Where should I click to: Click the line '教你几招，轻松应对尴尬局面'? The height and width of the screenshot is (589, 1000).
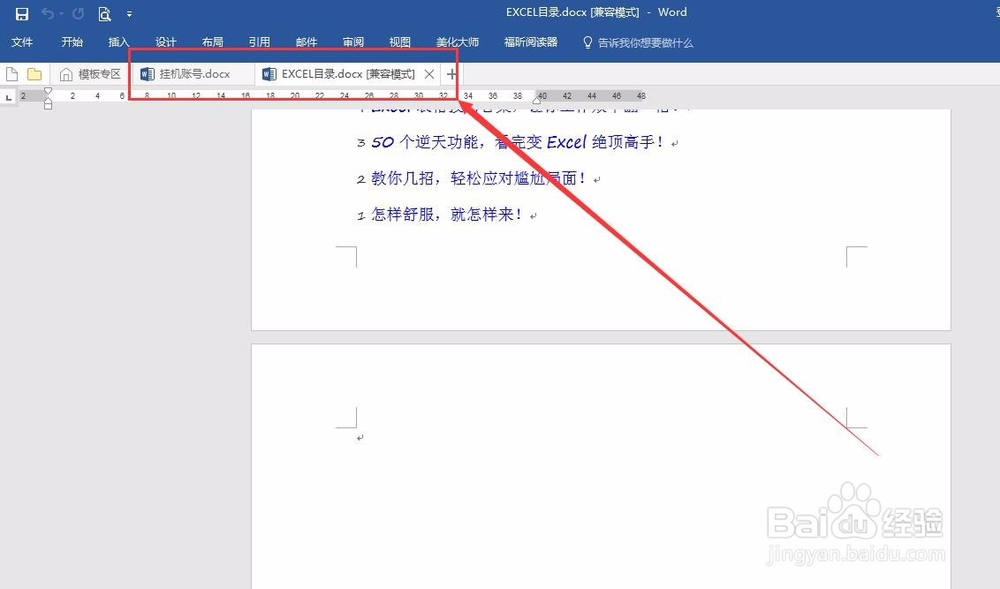(478, 178)
